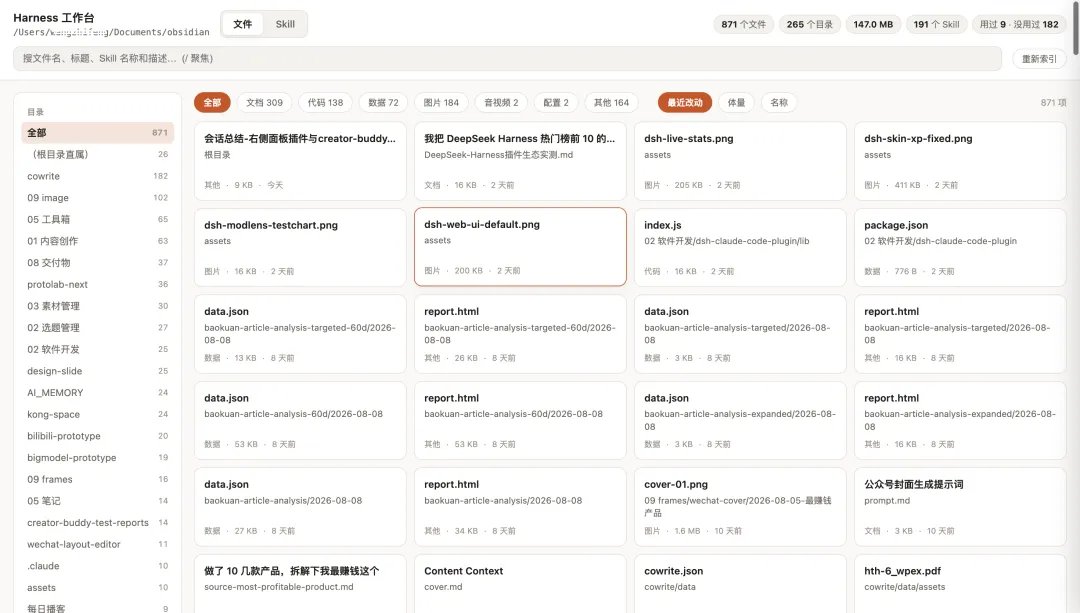Image resolution: width=1080 pixels, height=613 pixels.
Task: Open 03 素材管理 directory
Action: [x=97, y=306]
